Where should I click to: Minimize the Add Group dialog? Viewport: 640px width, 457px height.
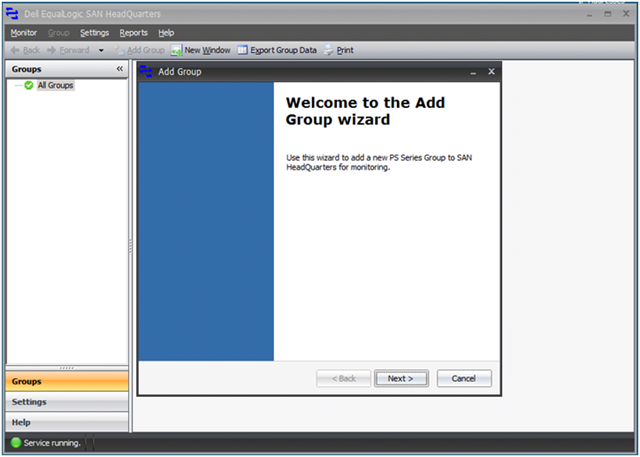click(x=473, y=72)
